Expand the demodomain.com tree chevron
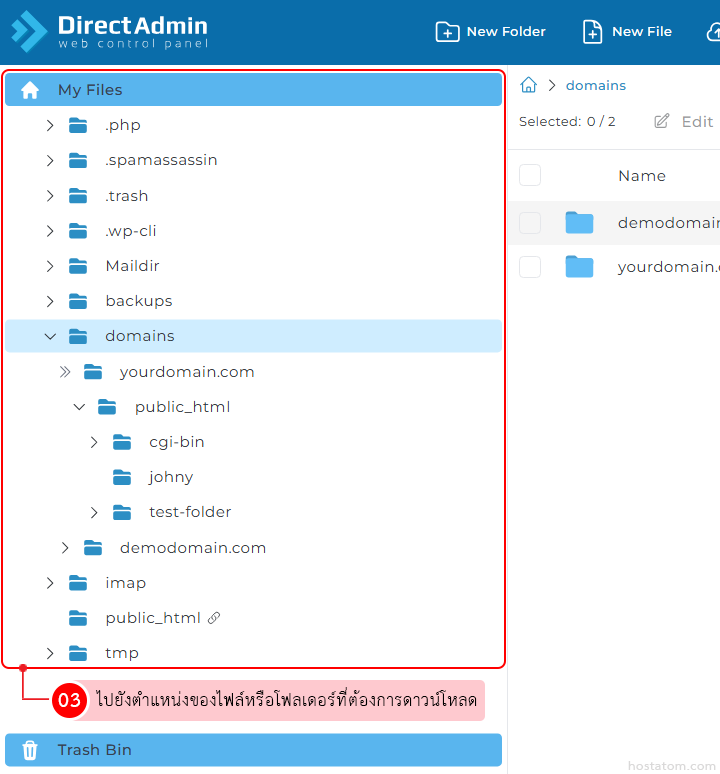The width and height of the screenshot is (720, 774). pos(65,548)
